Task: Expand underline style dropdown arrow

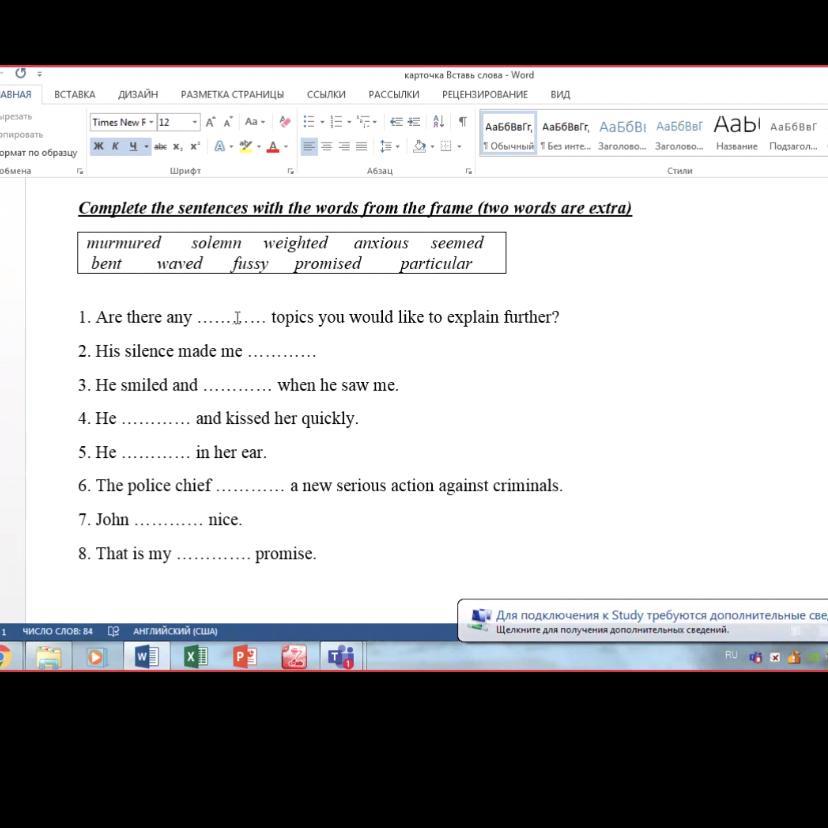Action: (146, 146)
